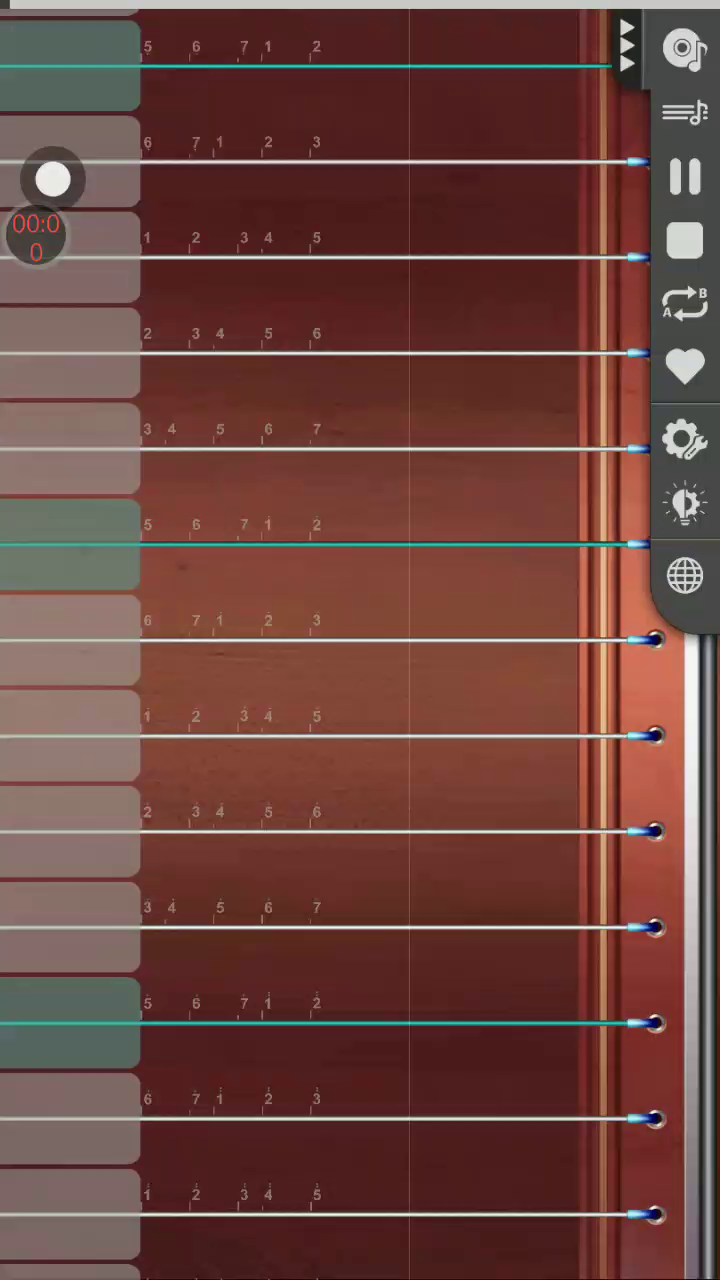Toggle the lightbulb hint mode

tap(685, 505)
